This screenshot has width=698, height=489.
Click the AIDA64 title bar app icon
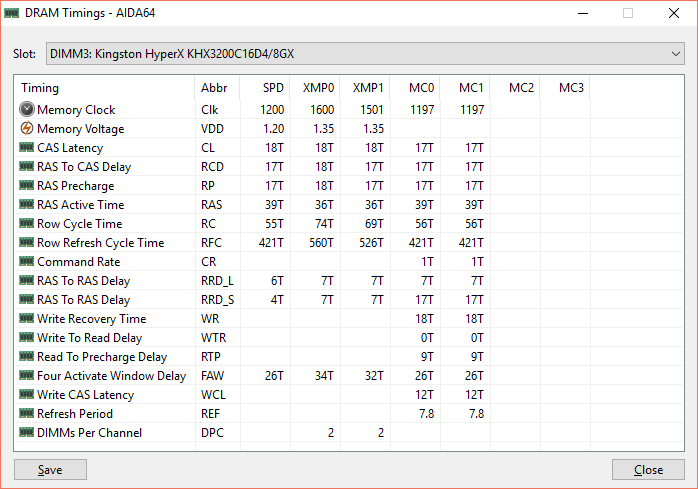click(13, 13)
